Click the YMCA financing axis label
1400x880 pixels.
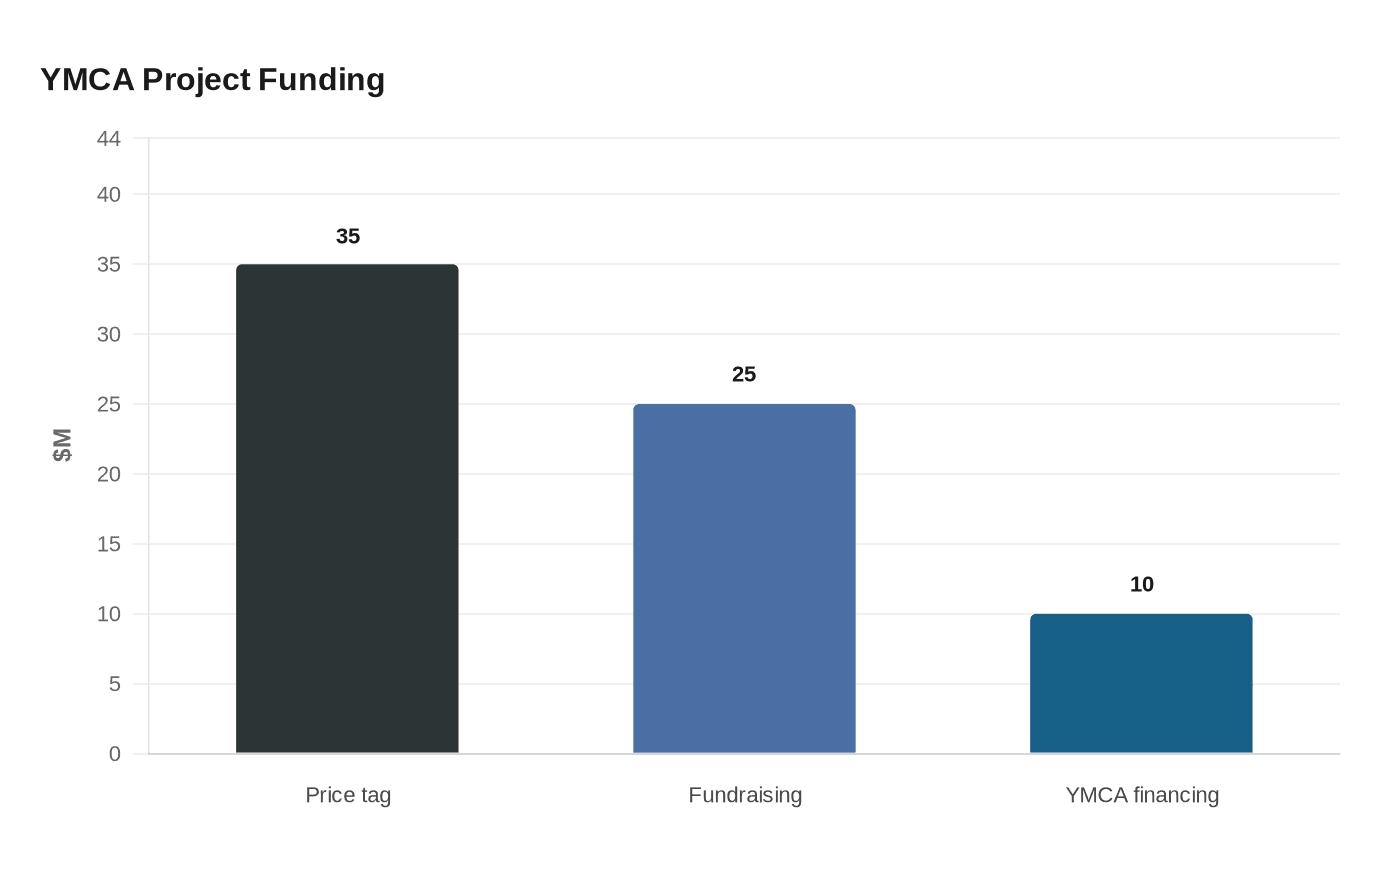tap(1142, 795)
